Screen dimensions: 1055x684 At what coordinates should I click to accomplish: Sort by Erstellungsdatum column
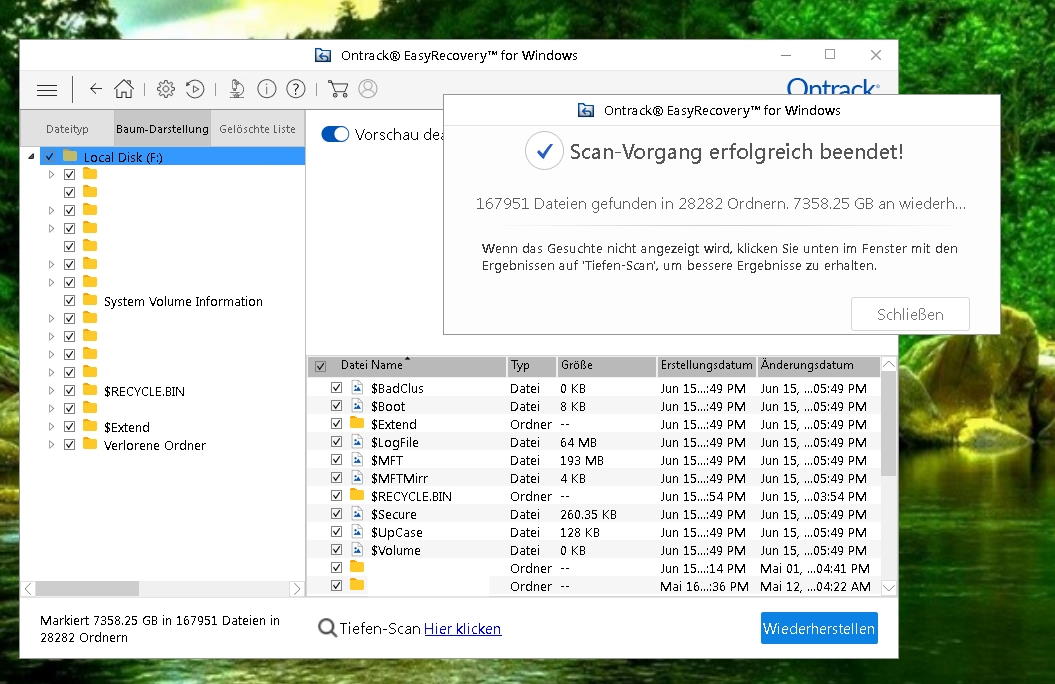tap(706, 366)
